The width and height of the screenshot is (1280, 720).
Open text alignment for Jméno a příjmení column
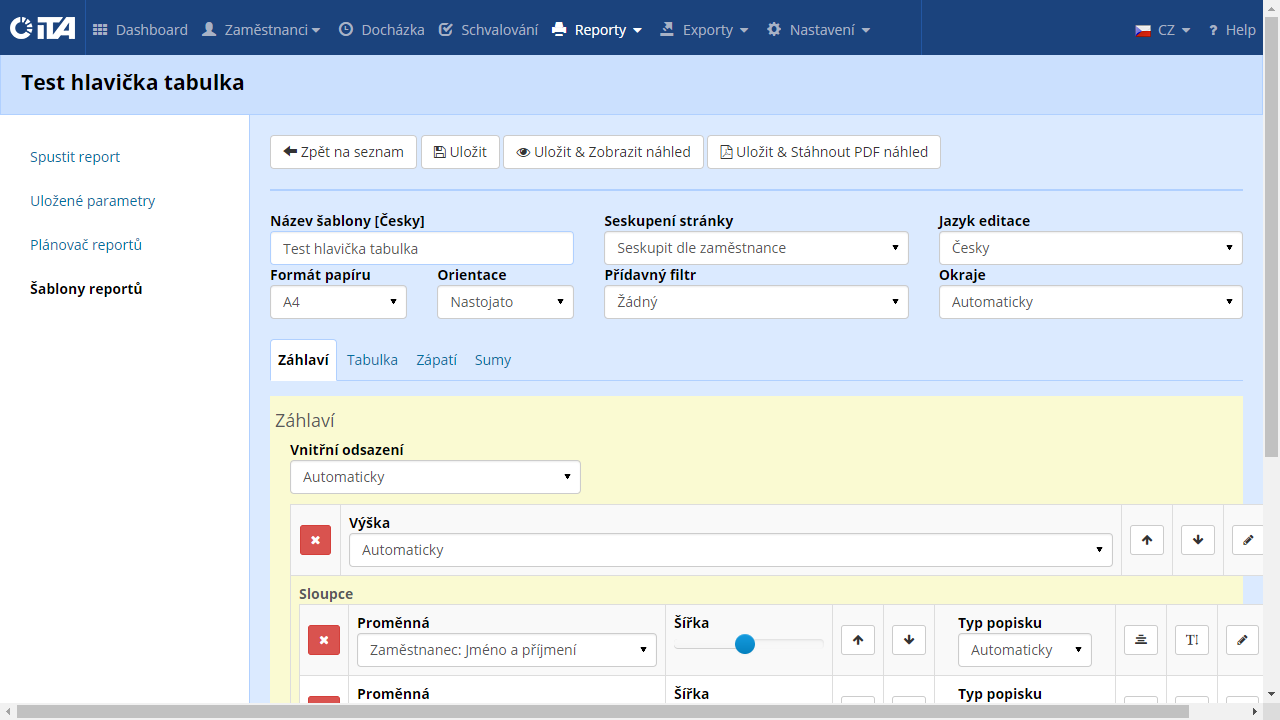click(1141, 640)
